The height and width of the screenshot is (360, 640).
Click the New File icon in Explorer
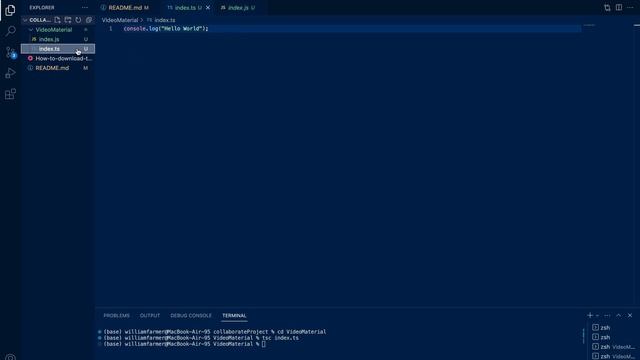[57, 20]
